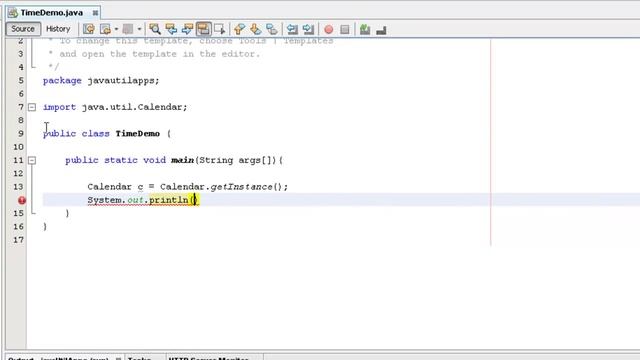Click the 'out' field on line 14

click(135, 200)
